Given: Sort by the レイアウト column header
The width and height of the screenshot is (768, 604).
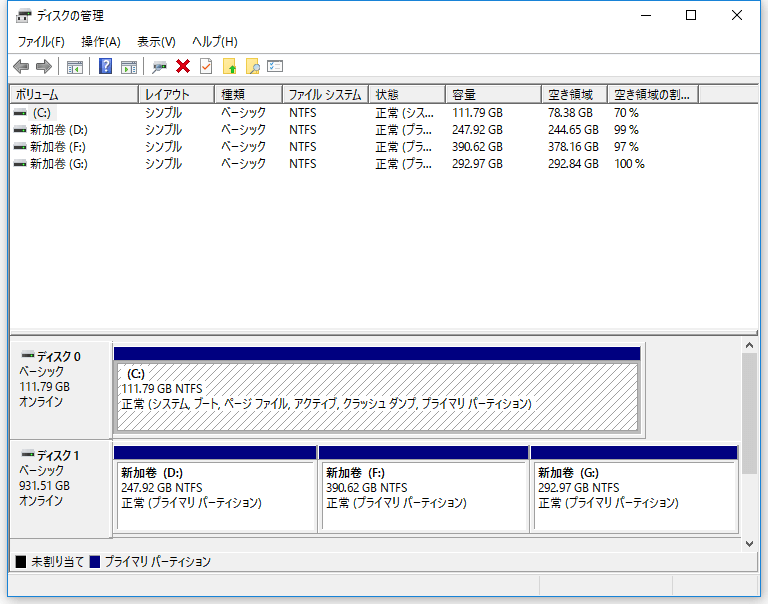Looking at the screenshot, I should coord(176,94).
